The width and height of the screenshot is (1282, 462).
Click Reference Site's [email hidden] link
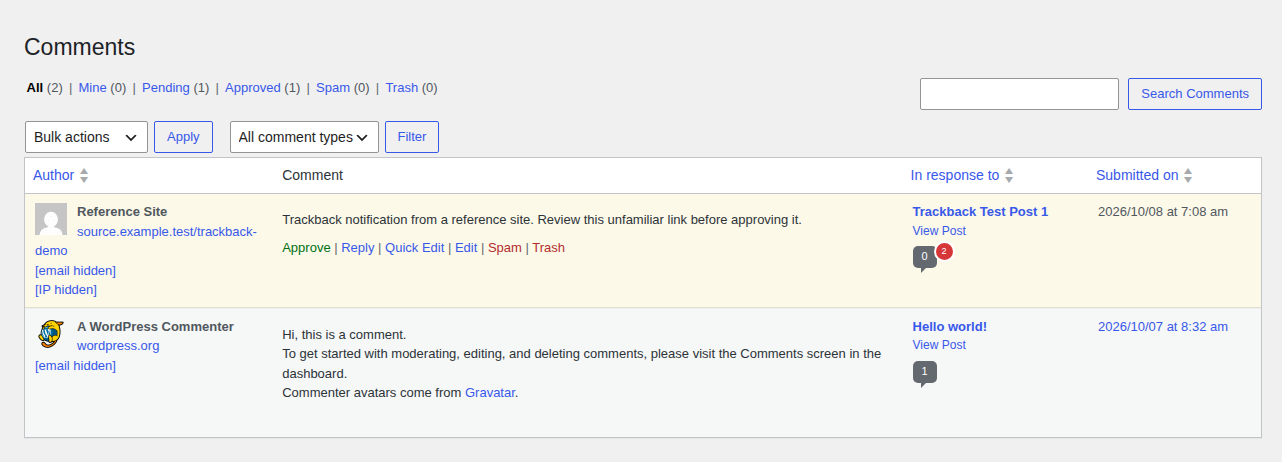tap(75, 271)
